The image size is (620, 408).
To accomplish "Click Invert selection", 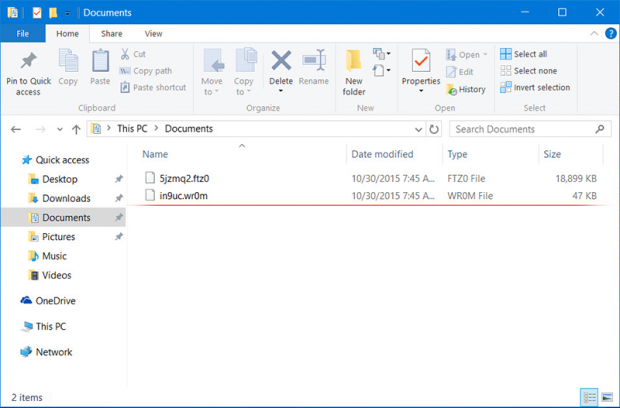I will tap(535, 87).
